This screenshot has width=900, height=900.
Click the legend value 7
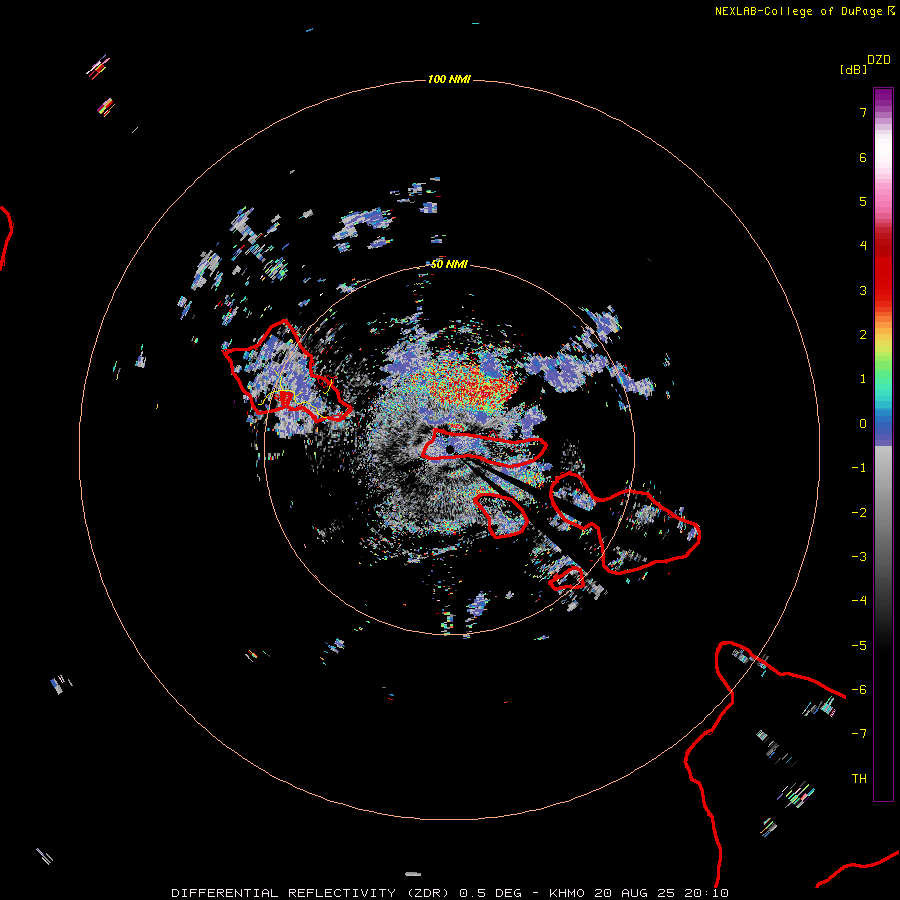863,112
